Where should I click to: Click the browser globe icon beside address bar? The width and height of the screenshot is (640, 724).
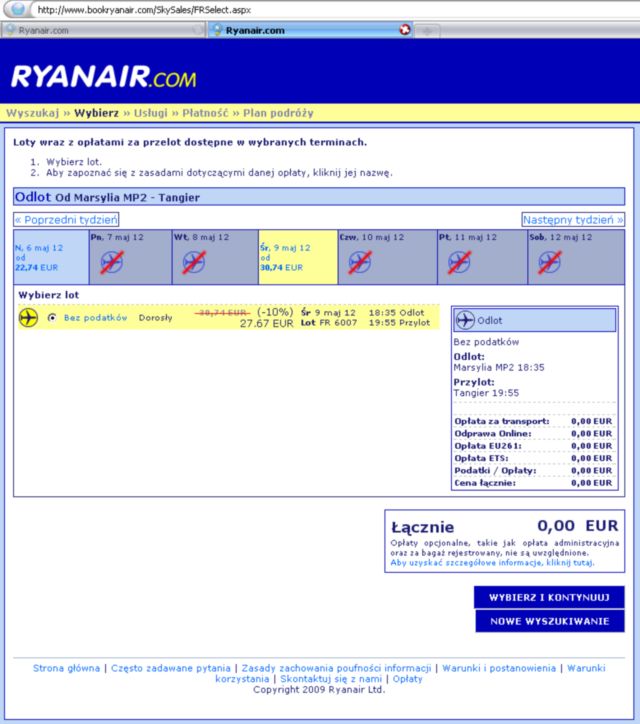[x=18, y=8]
